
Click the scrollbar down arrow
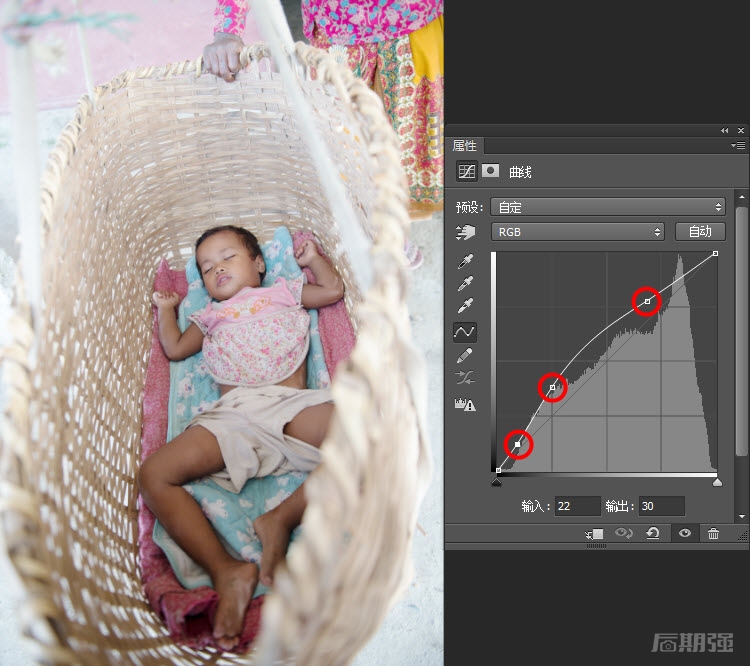point(742,517)
